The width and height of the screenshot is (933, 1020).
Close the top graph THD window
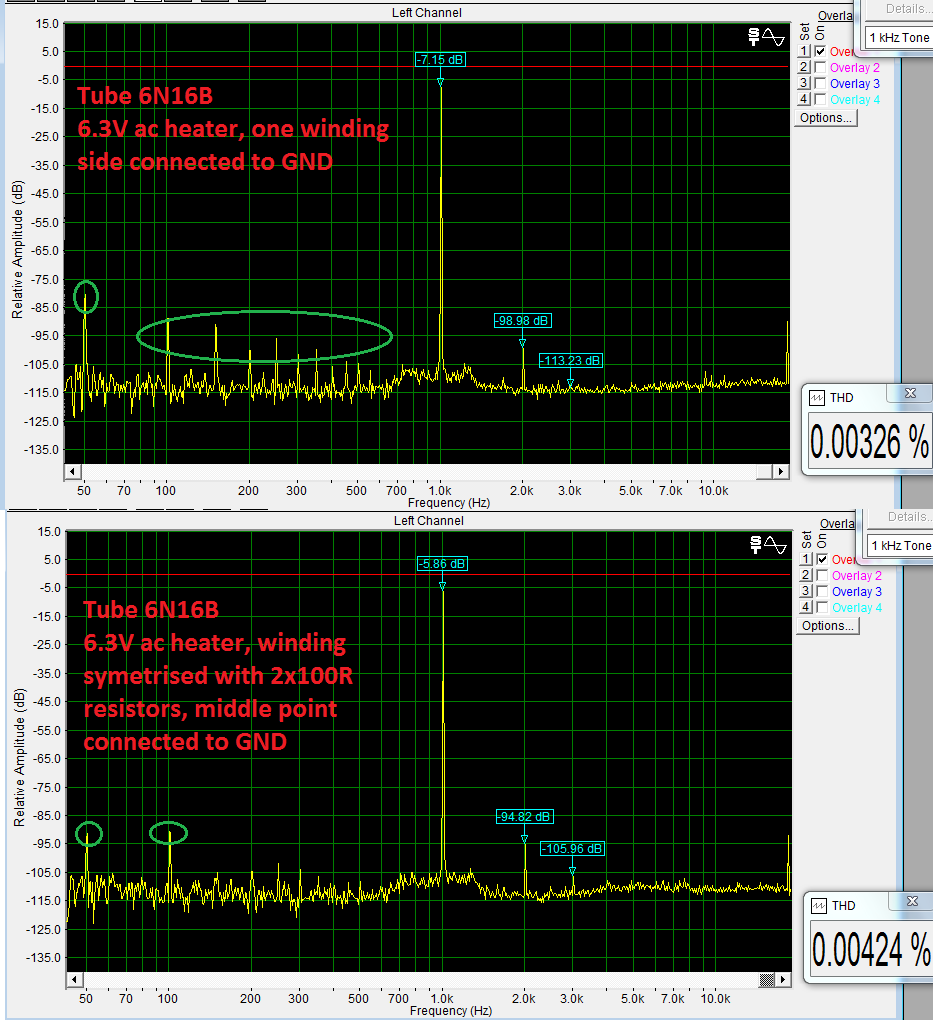(910, 394)
